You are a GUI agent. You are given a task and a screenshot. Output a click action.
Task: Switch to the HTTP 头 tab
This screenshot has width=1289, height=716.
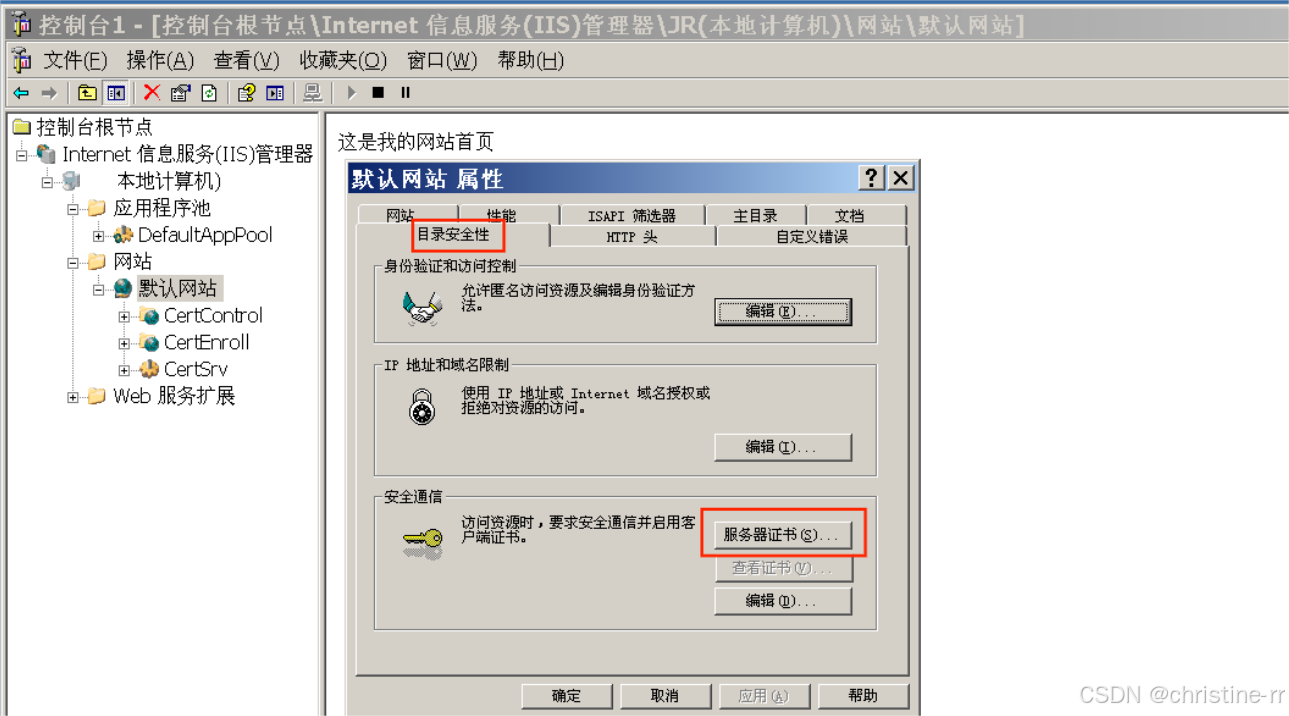pos(632,237)
